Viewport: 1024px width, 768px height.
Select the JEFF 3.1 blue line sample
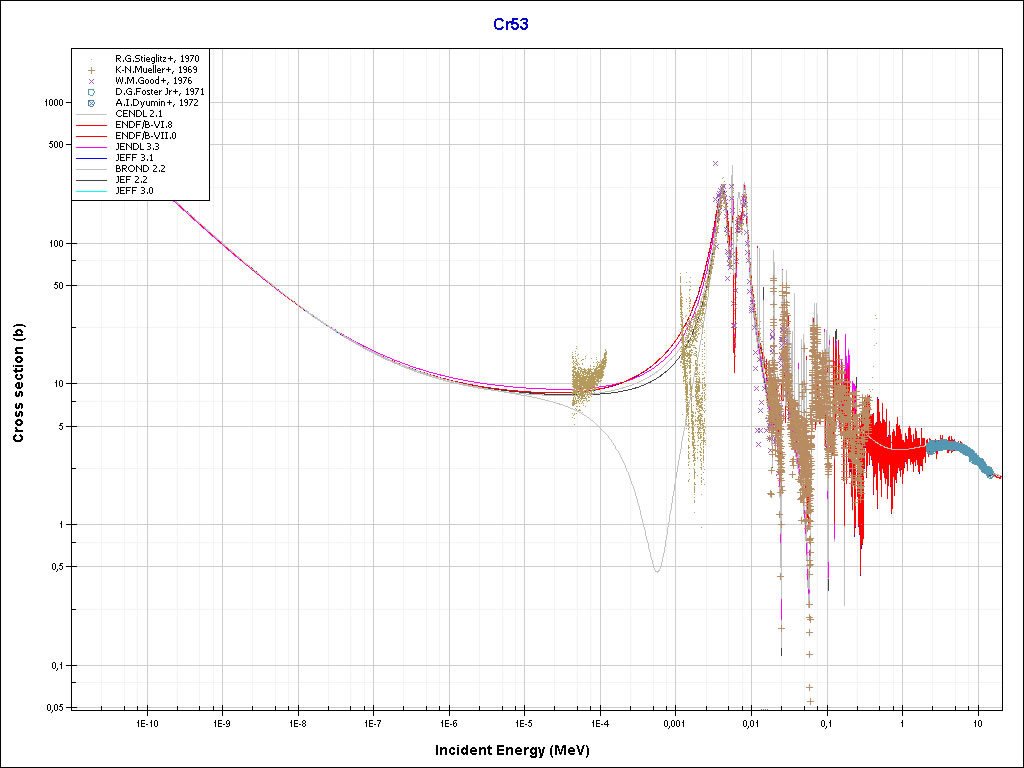[x=91, y=158]
